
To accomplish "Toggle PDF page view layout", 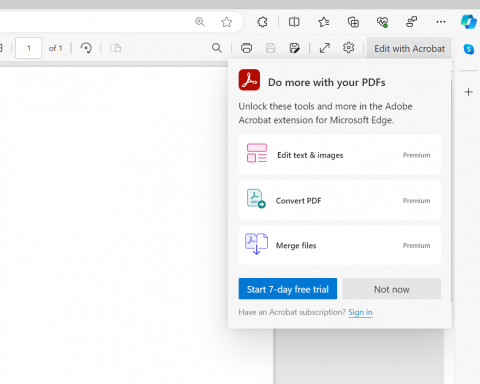I will (115, 48).
